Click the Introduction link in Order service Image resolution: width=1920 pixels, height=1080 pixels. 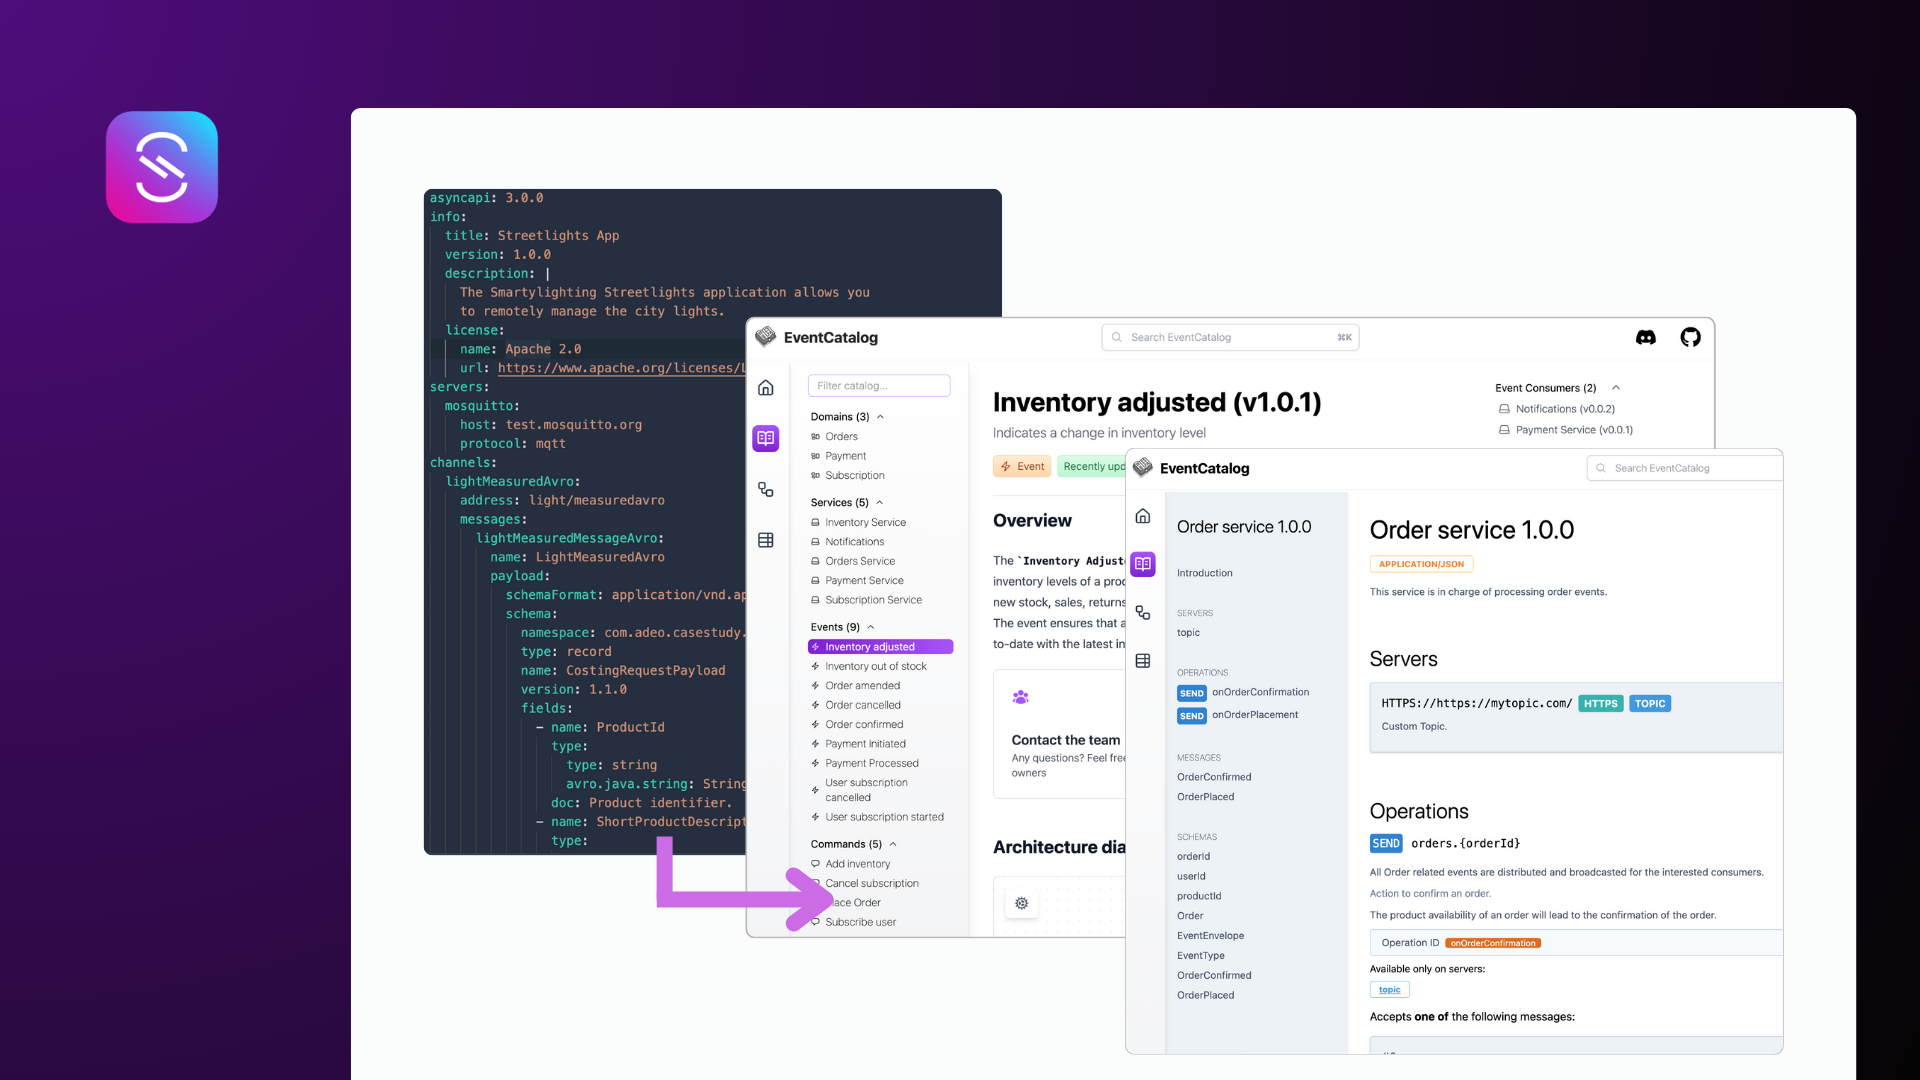[x=1204, y=573]
